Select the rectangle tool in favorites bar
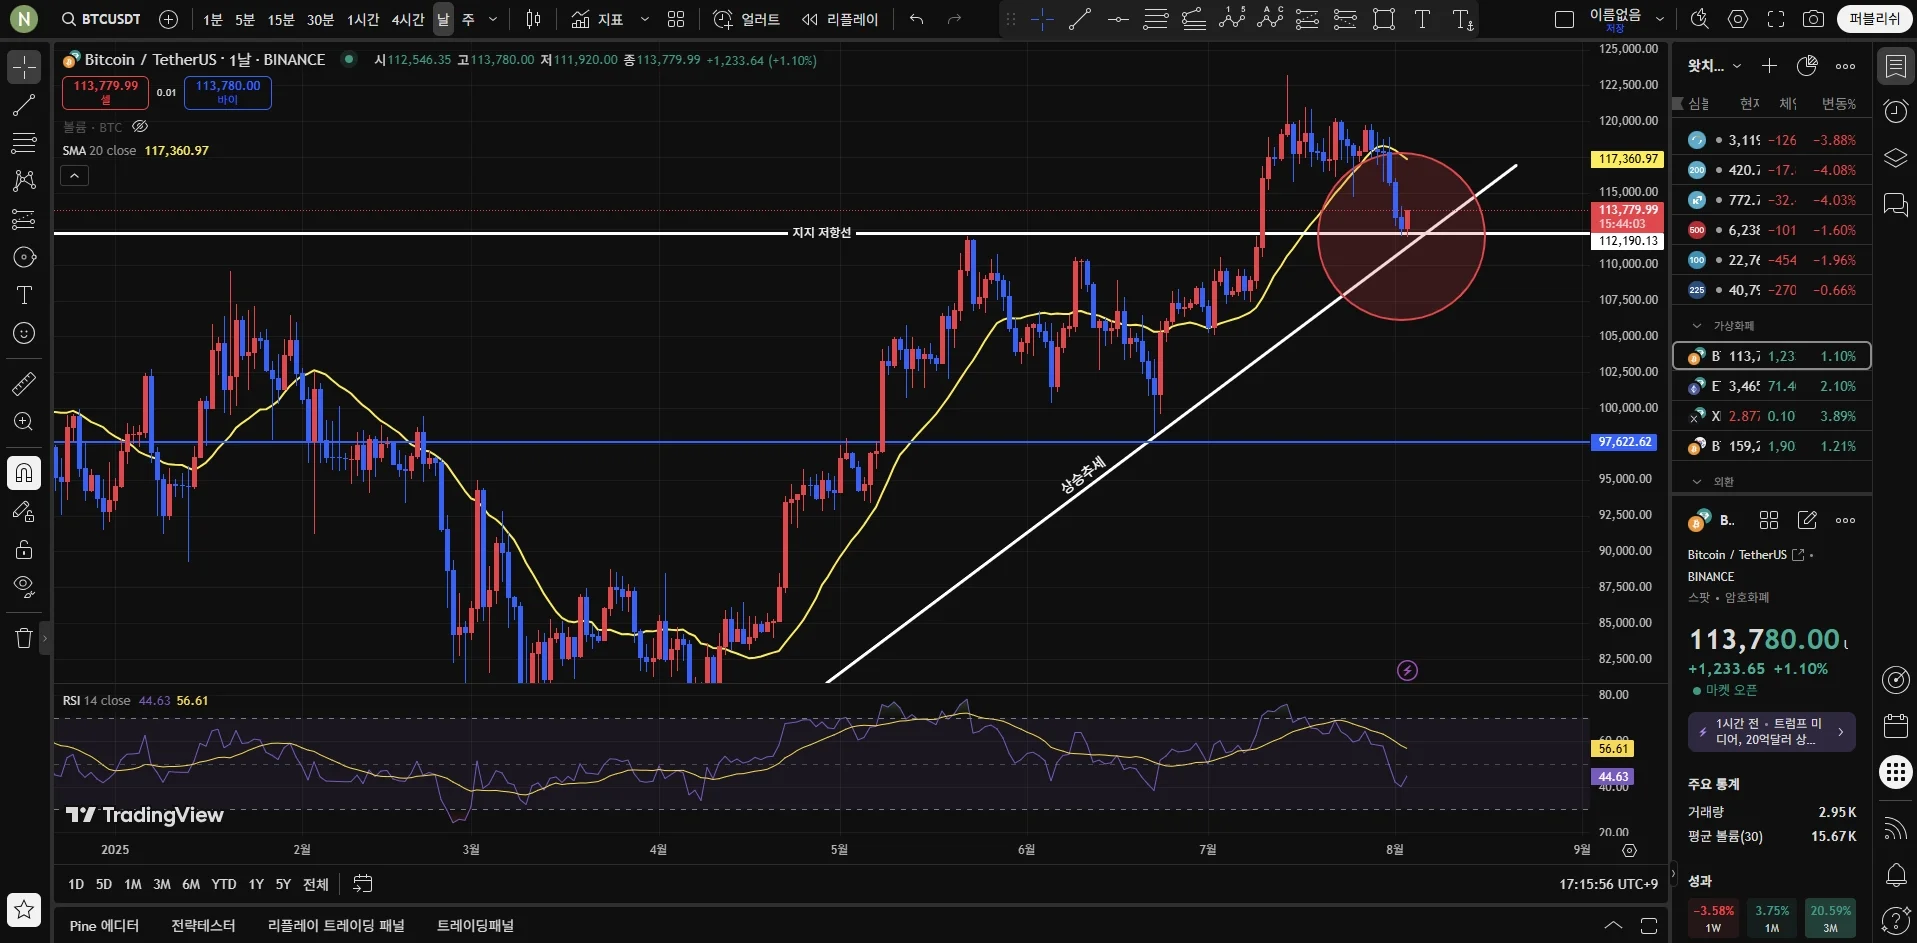 coord(1384,19)
